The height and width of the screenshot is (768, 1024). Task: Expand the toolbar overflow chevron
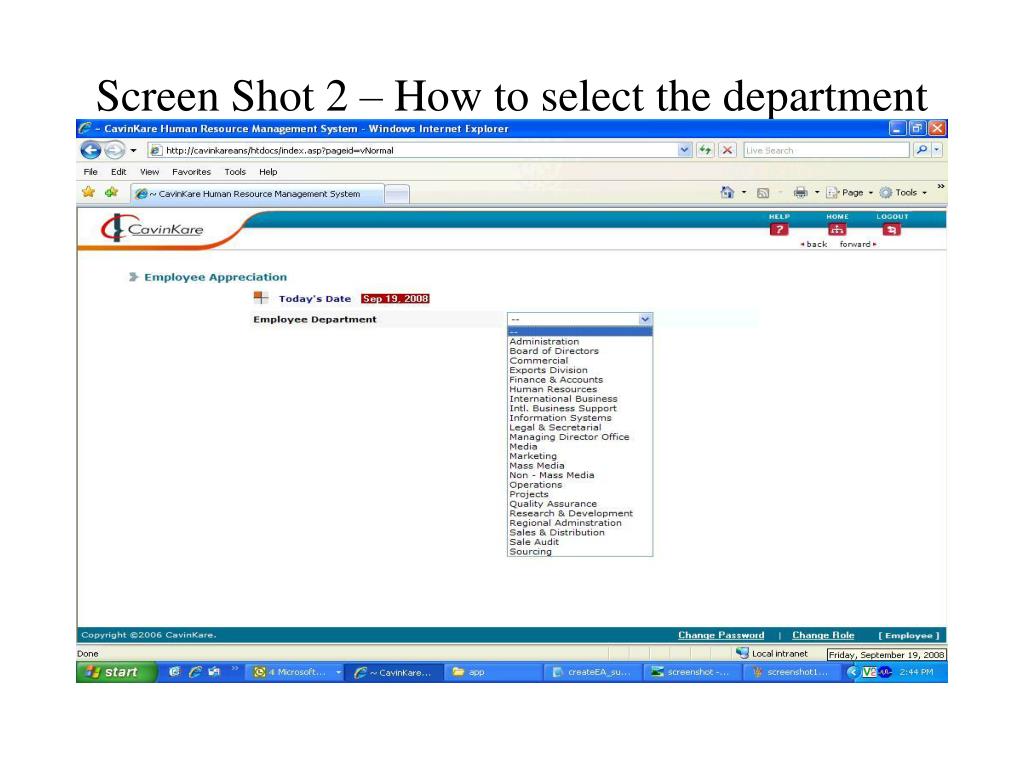pyautogui.click(x=940, y=186)
